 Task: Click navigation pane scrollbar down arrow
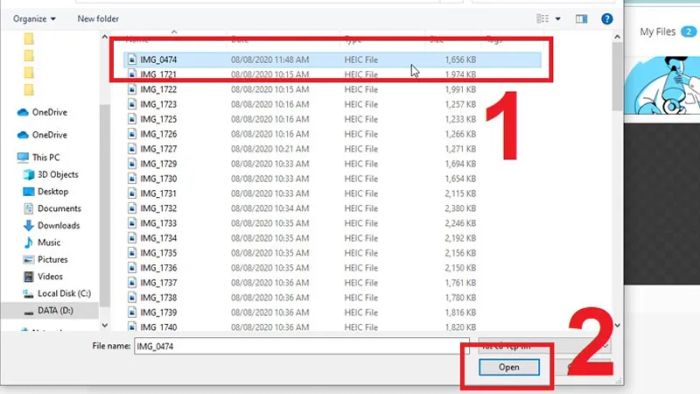[104, 326]
